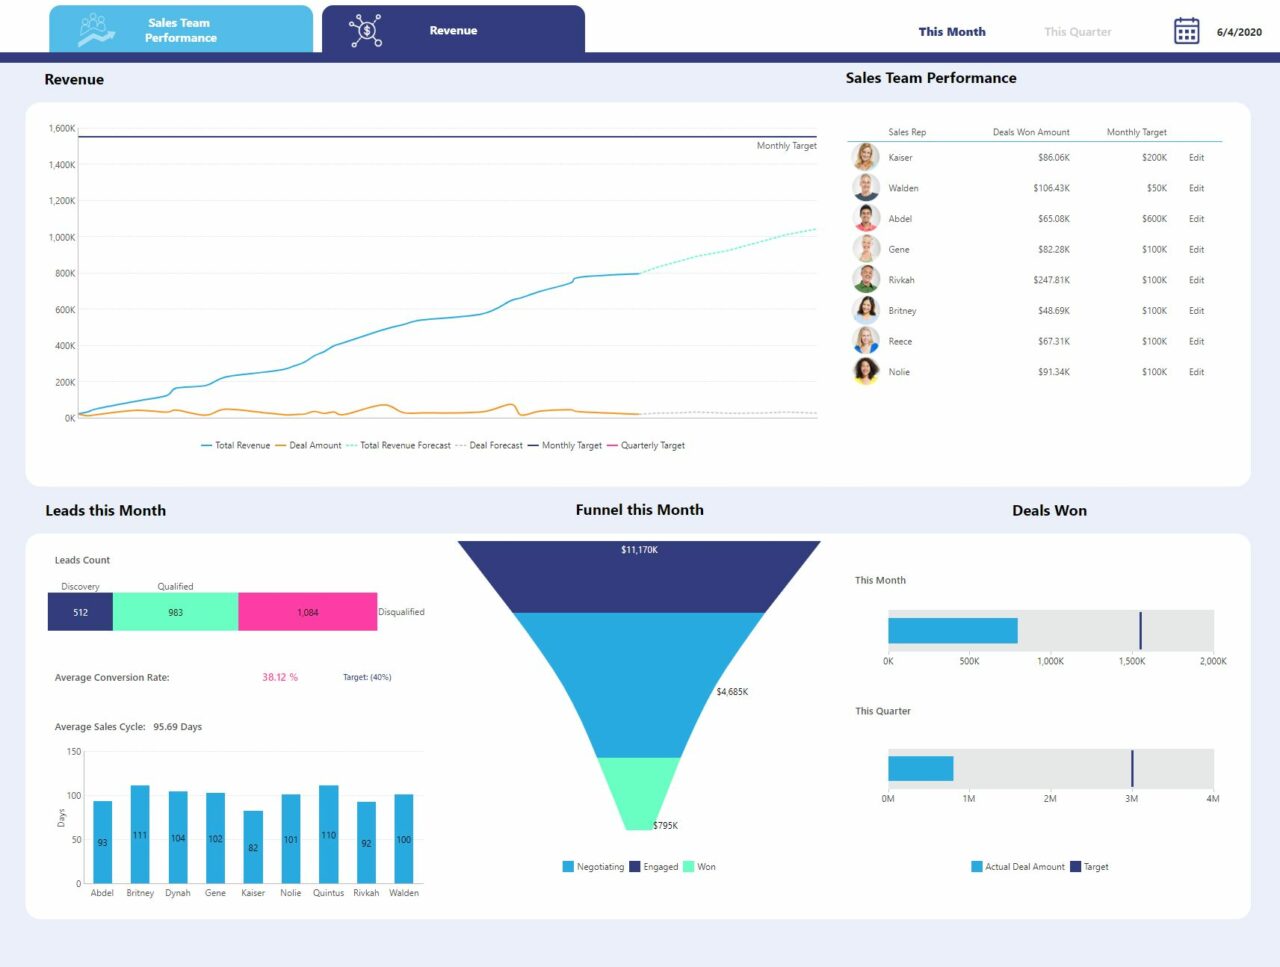Switch to the Revenue tab
Viewport: 1280px width, 967px height.
point(453,30)
